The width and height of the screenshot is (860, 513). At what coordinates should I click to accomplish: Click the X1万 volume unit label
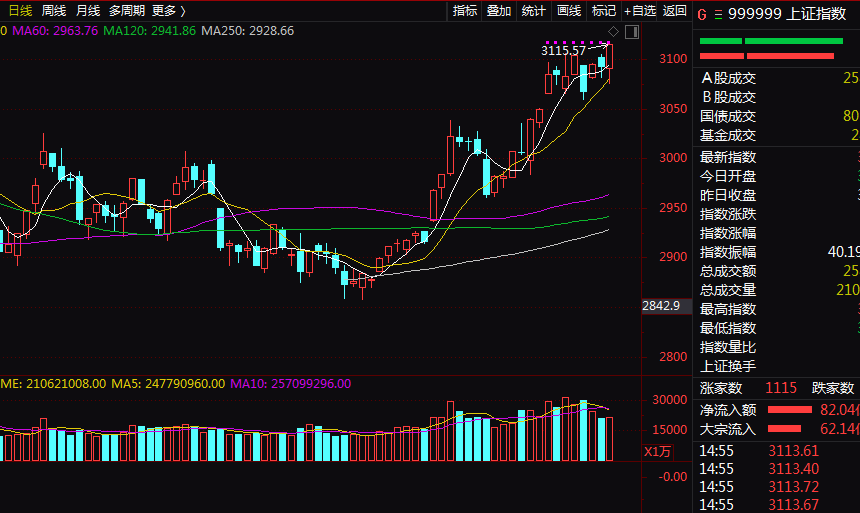[x=657, y=452]
